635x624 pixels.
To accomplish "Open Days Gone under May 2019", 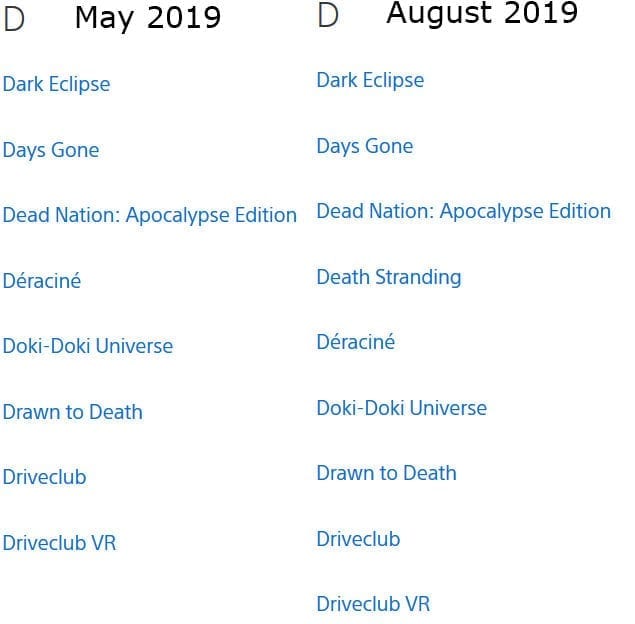I will (x=51, y=150).
